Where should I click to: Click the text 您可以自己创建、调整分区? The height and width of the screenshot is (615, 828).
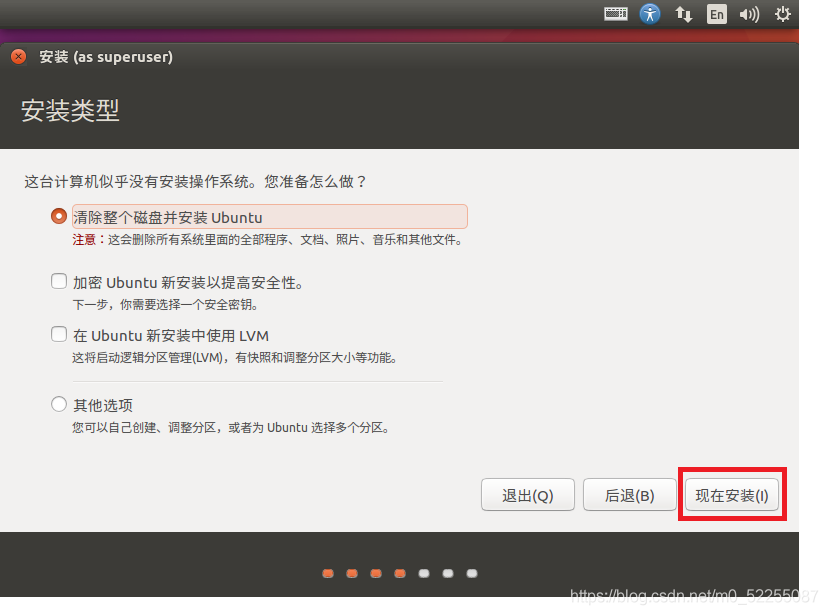tap(231, 428)
